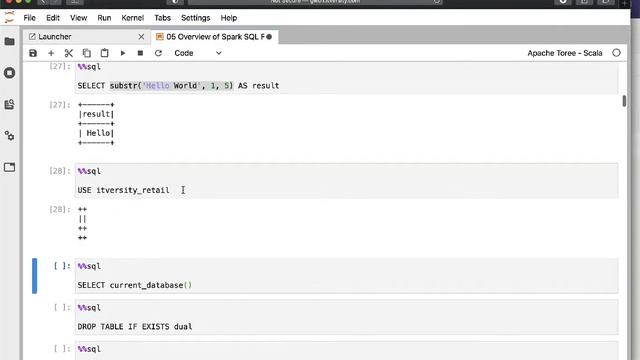Interrupt the kernel with stop icon
This screenshot has height=360, width=640.
[140, 53]
